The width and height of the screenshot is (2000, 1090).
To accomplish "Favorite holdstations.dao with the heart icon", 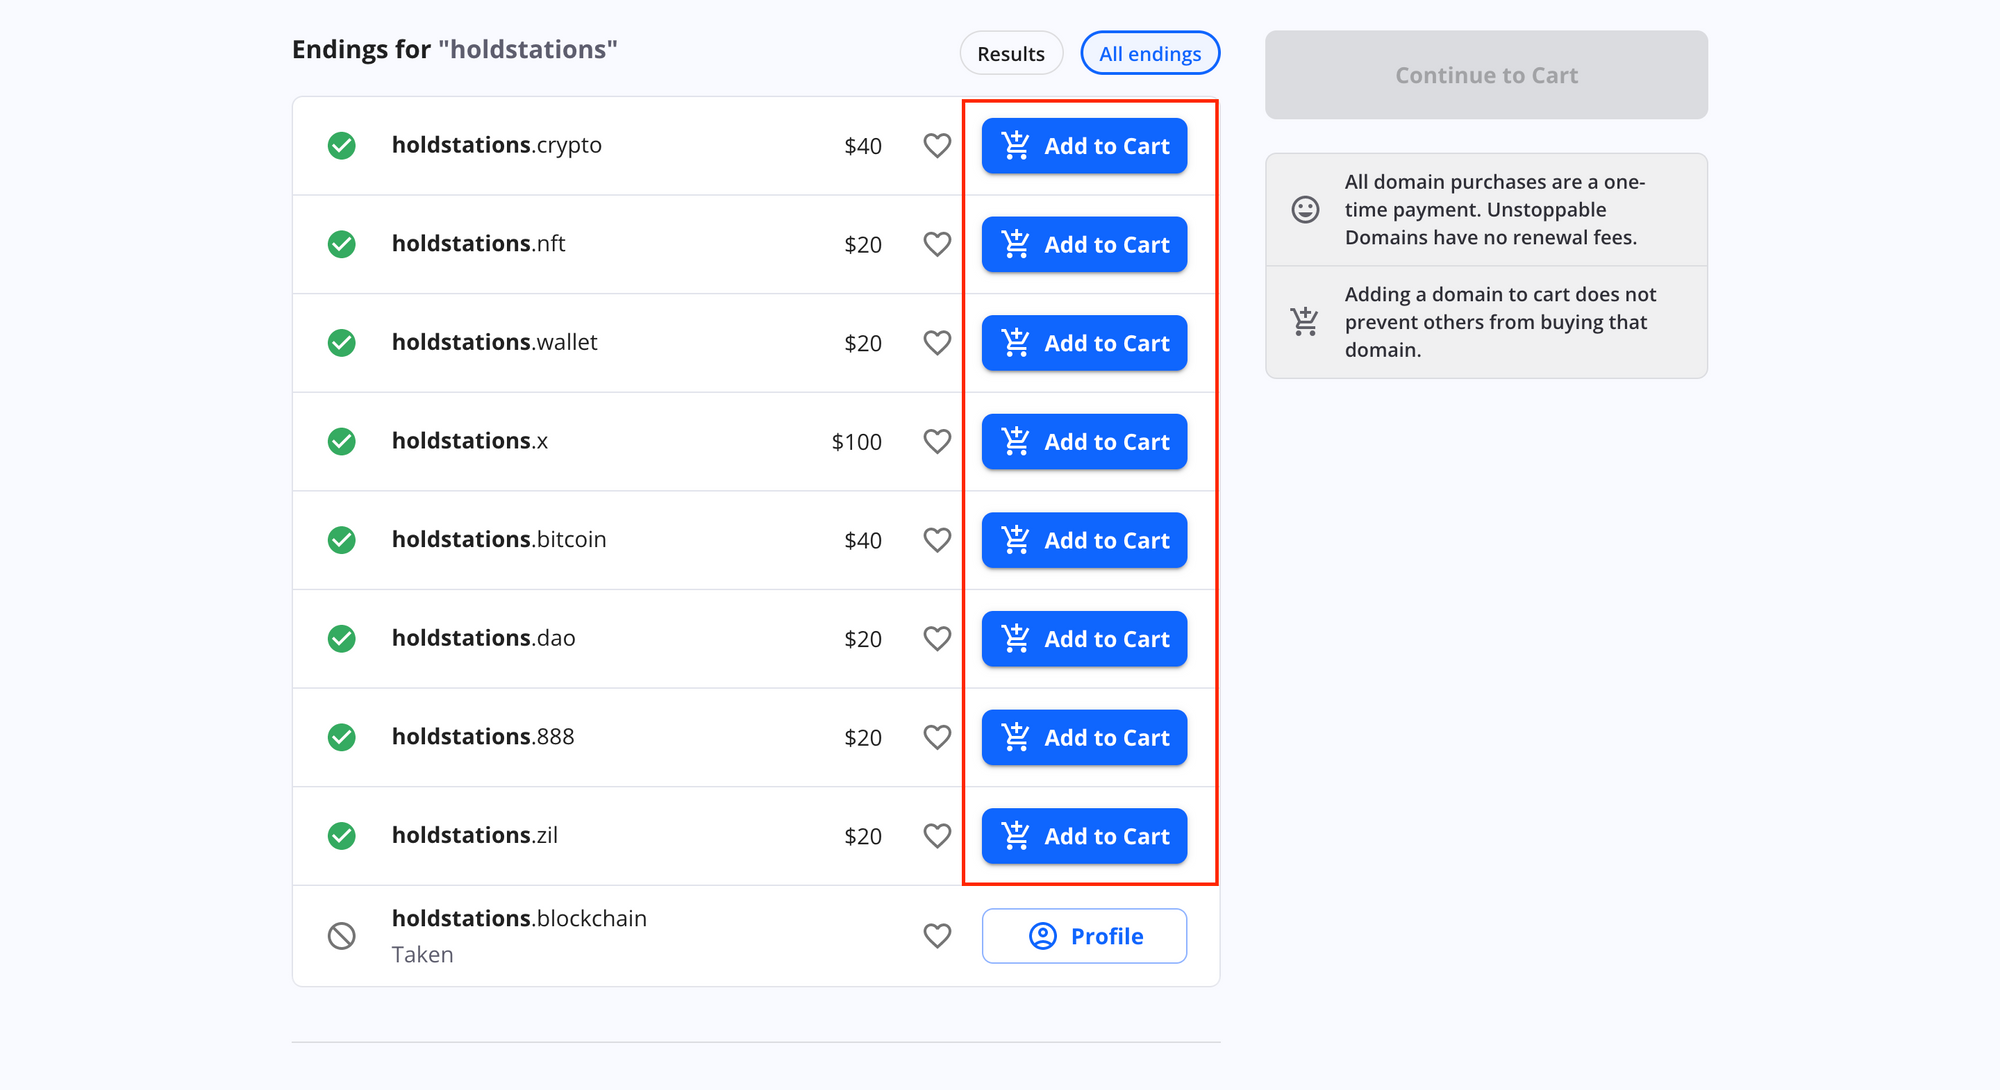I will 937,638.
